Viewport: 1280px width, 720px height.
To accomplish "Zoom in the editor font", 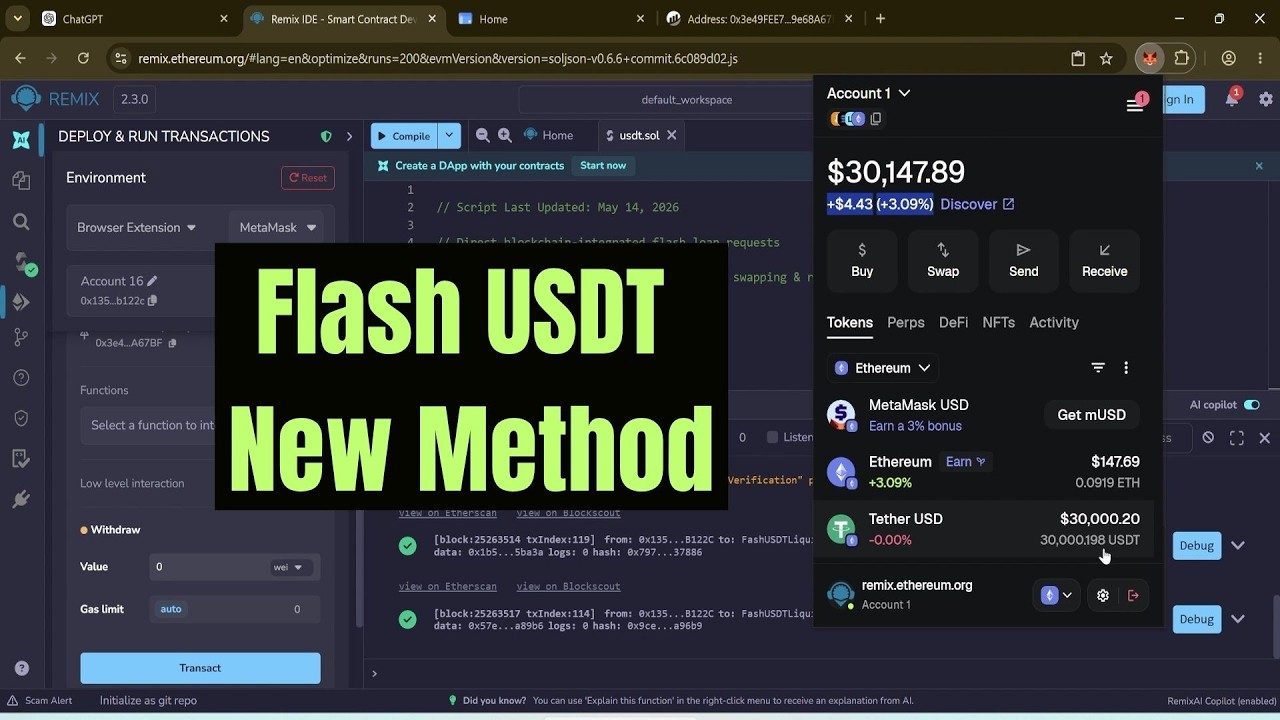I will 505,135.
